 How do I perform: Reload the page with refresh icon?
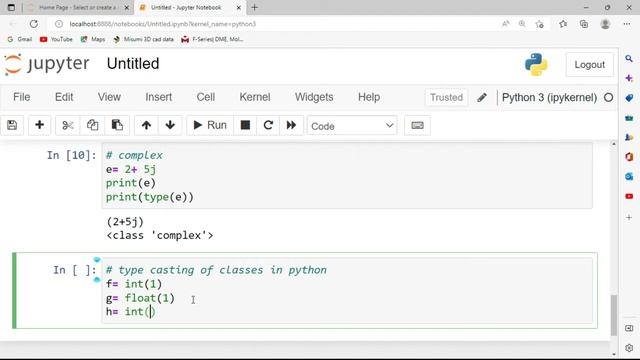pos(33,24)
